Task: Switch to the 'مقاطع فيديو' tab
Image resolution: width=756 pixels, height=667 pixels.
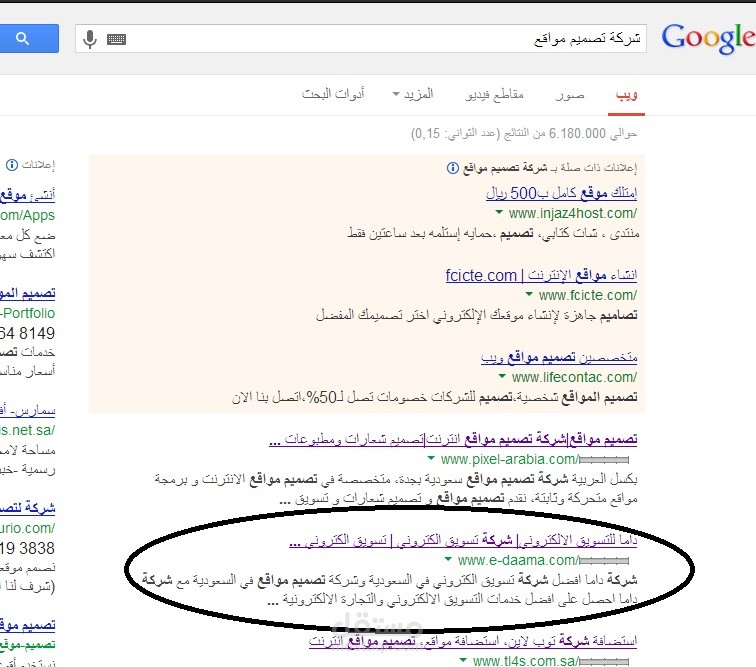Action: [x=495, y=95]
